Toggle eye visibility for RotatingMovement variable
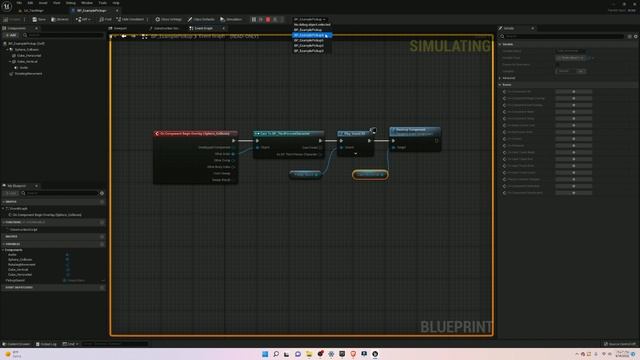 (67, 264)
